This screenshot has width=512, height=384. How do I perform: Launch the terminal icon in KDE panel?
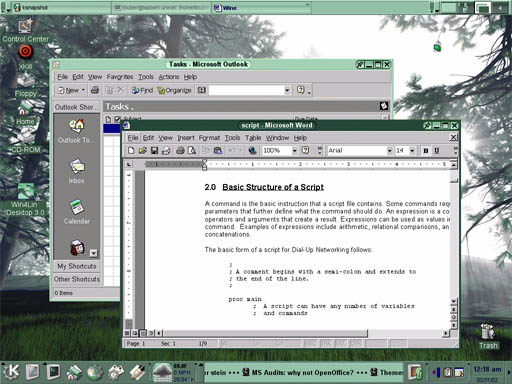(x=53, y=372)
